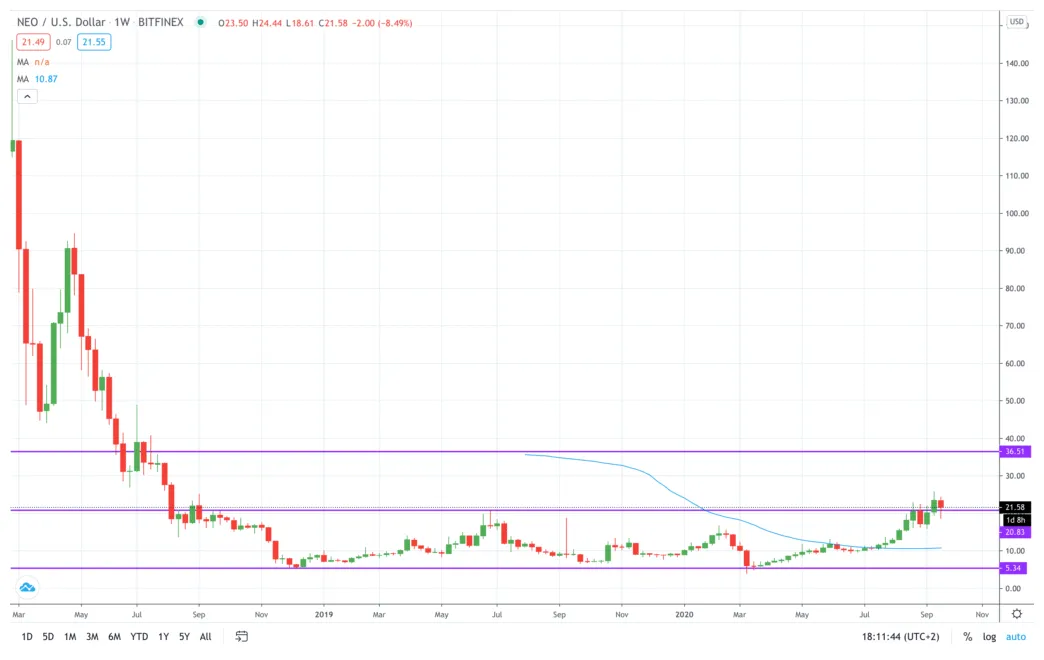Switch to the YTD date range
Image resolution: width=1044 pixels, height=660 pixels.
[x=137, y=636]
